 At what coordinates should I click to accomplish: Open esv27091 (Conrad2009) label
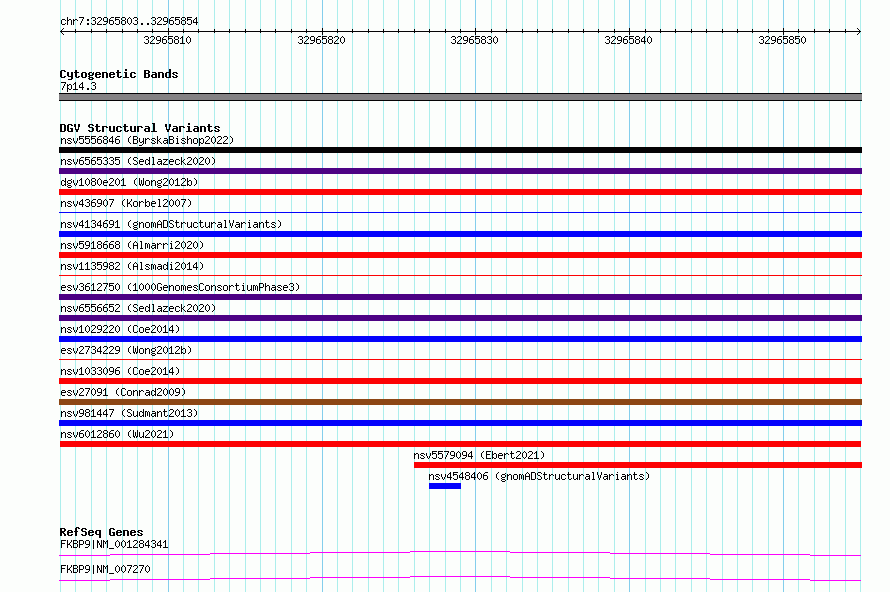pyautogui.click(x=123, y=392)
